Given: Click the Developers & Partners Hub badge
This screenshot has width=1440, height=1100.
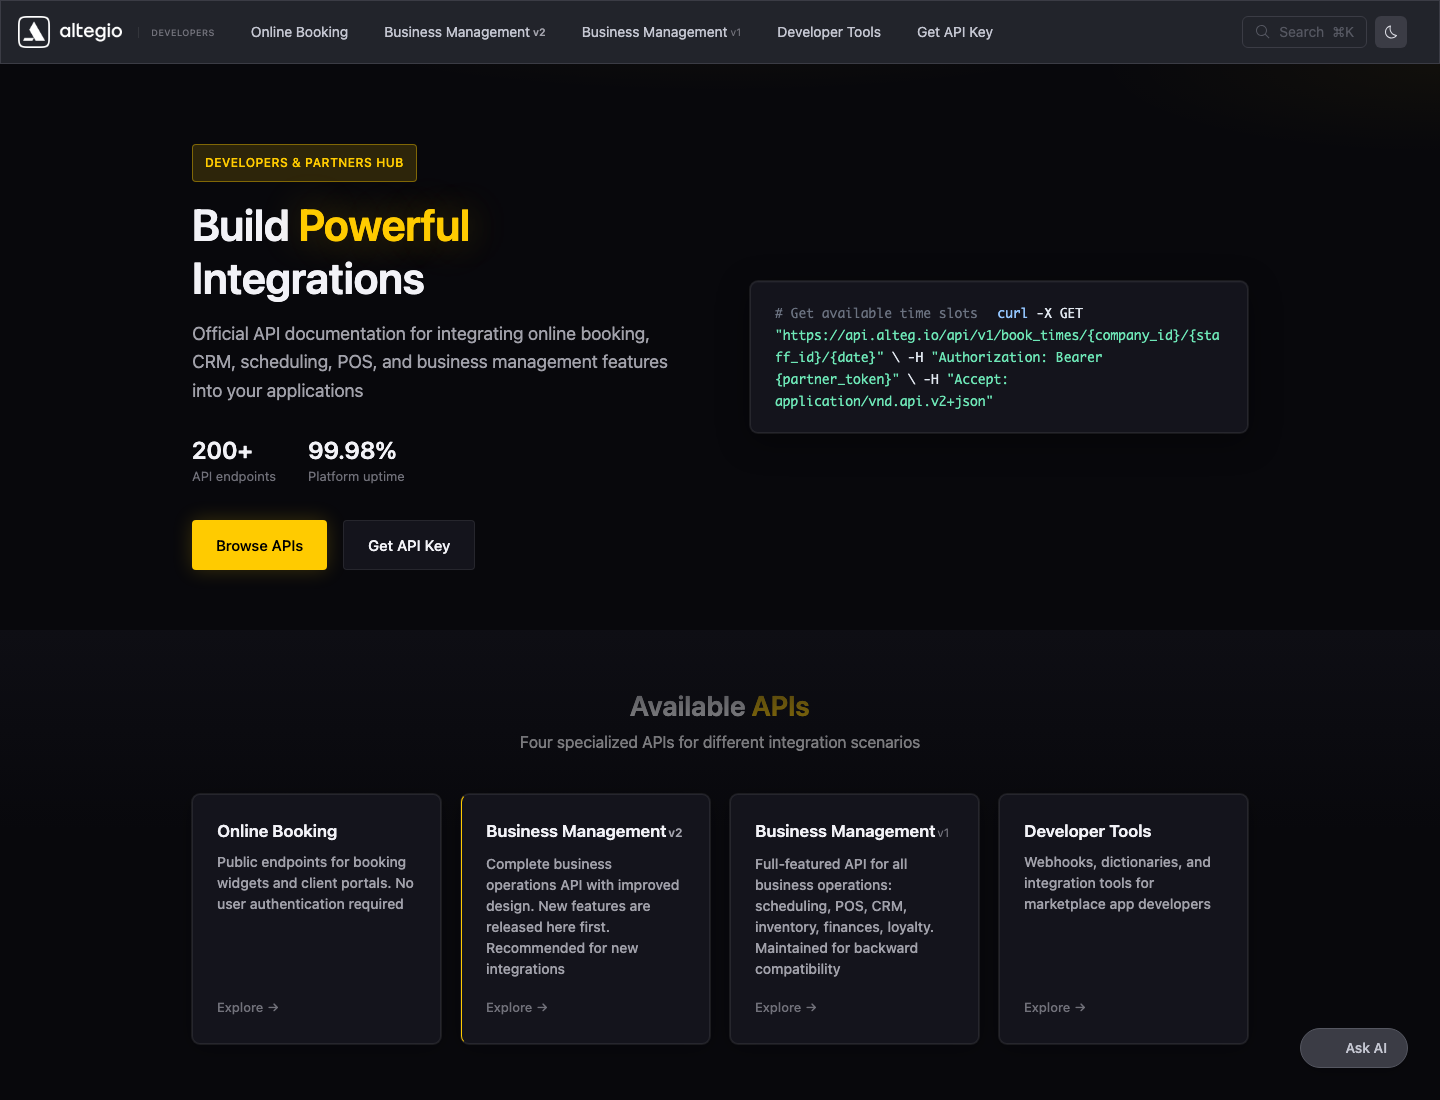Looking at the screenshot, I should pos(304,163).
